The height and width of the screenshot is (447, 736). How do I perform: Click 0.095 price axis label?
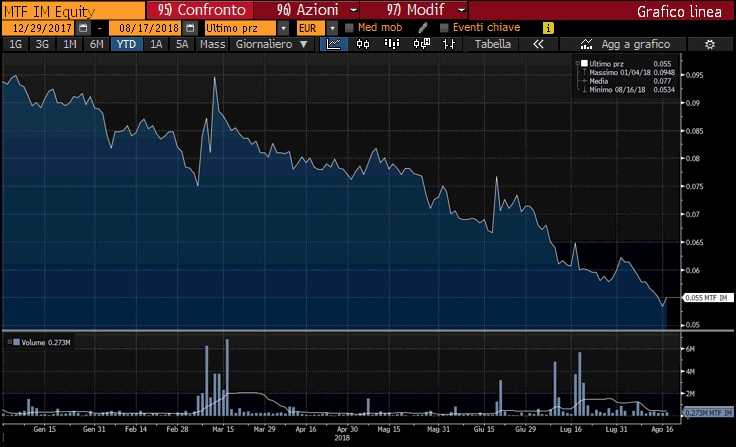[695, 75]
